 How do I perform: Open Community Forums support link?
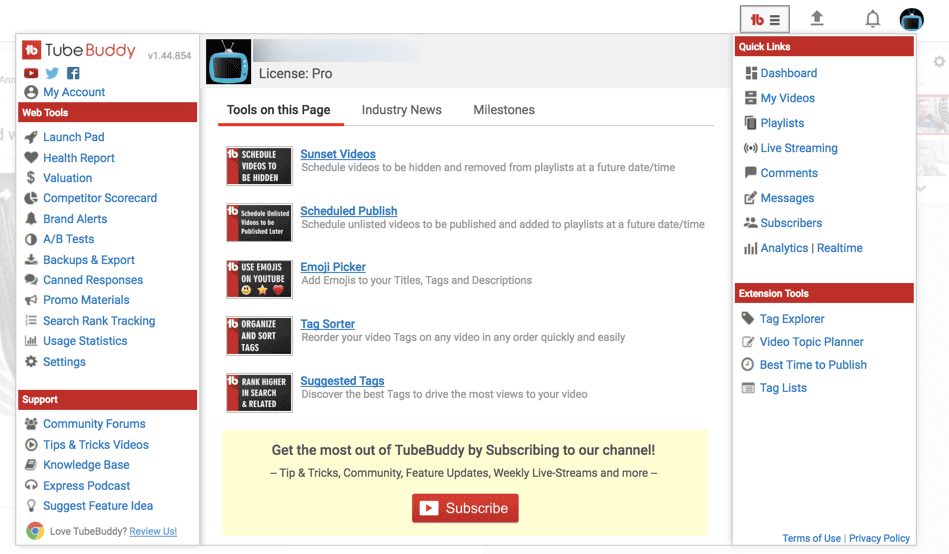94,424
